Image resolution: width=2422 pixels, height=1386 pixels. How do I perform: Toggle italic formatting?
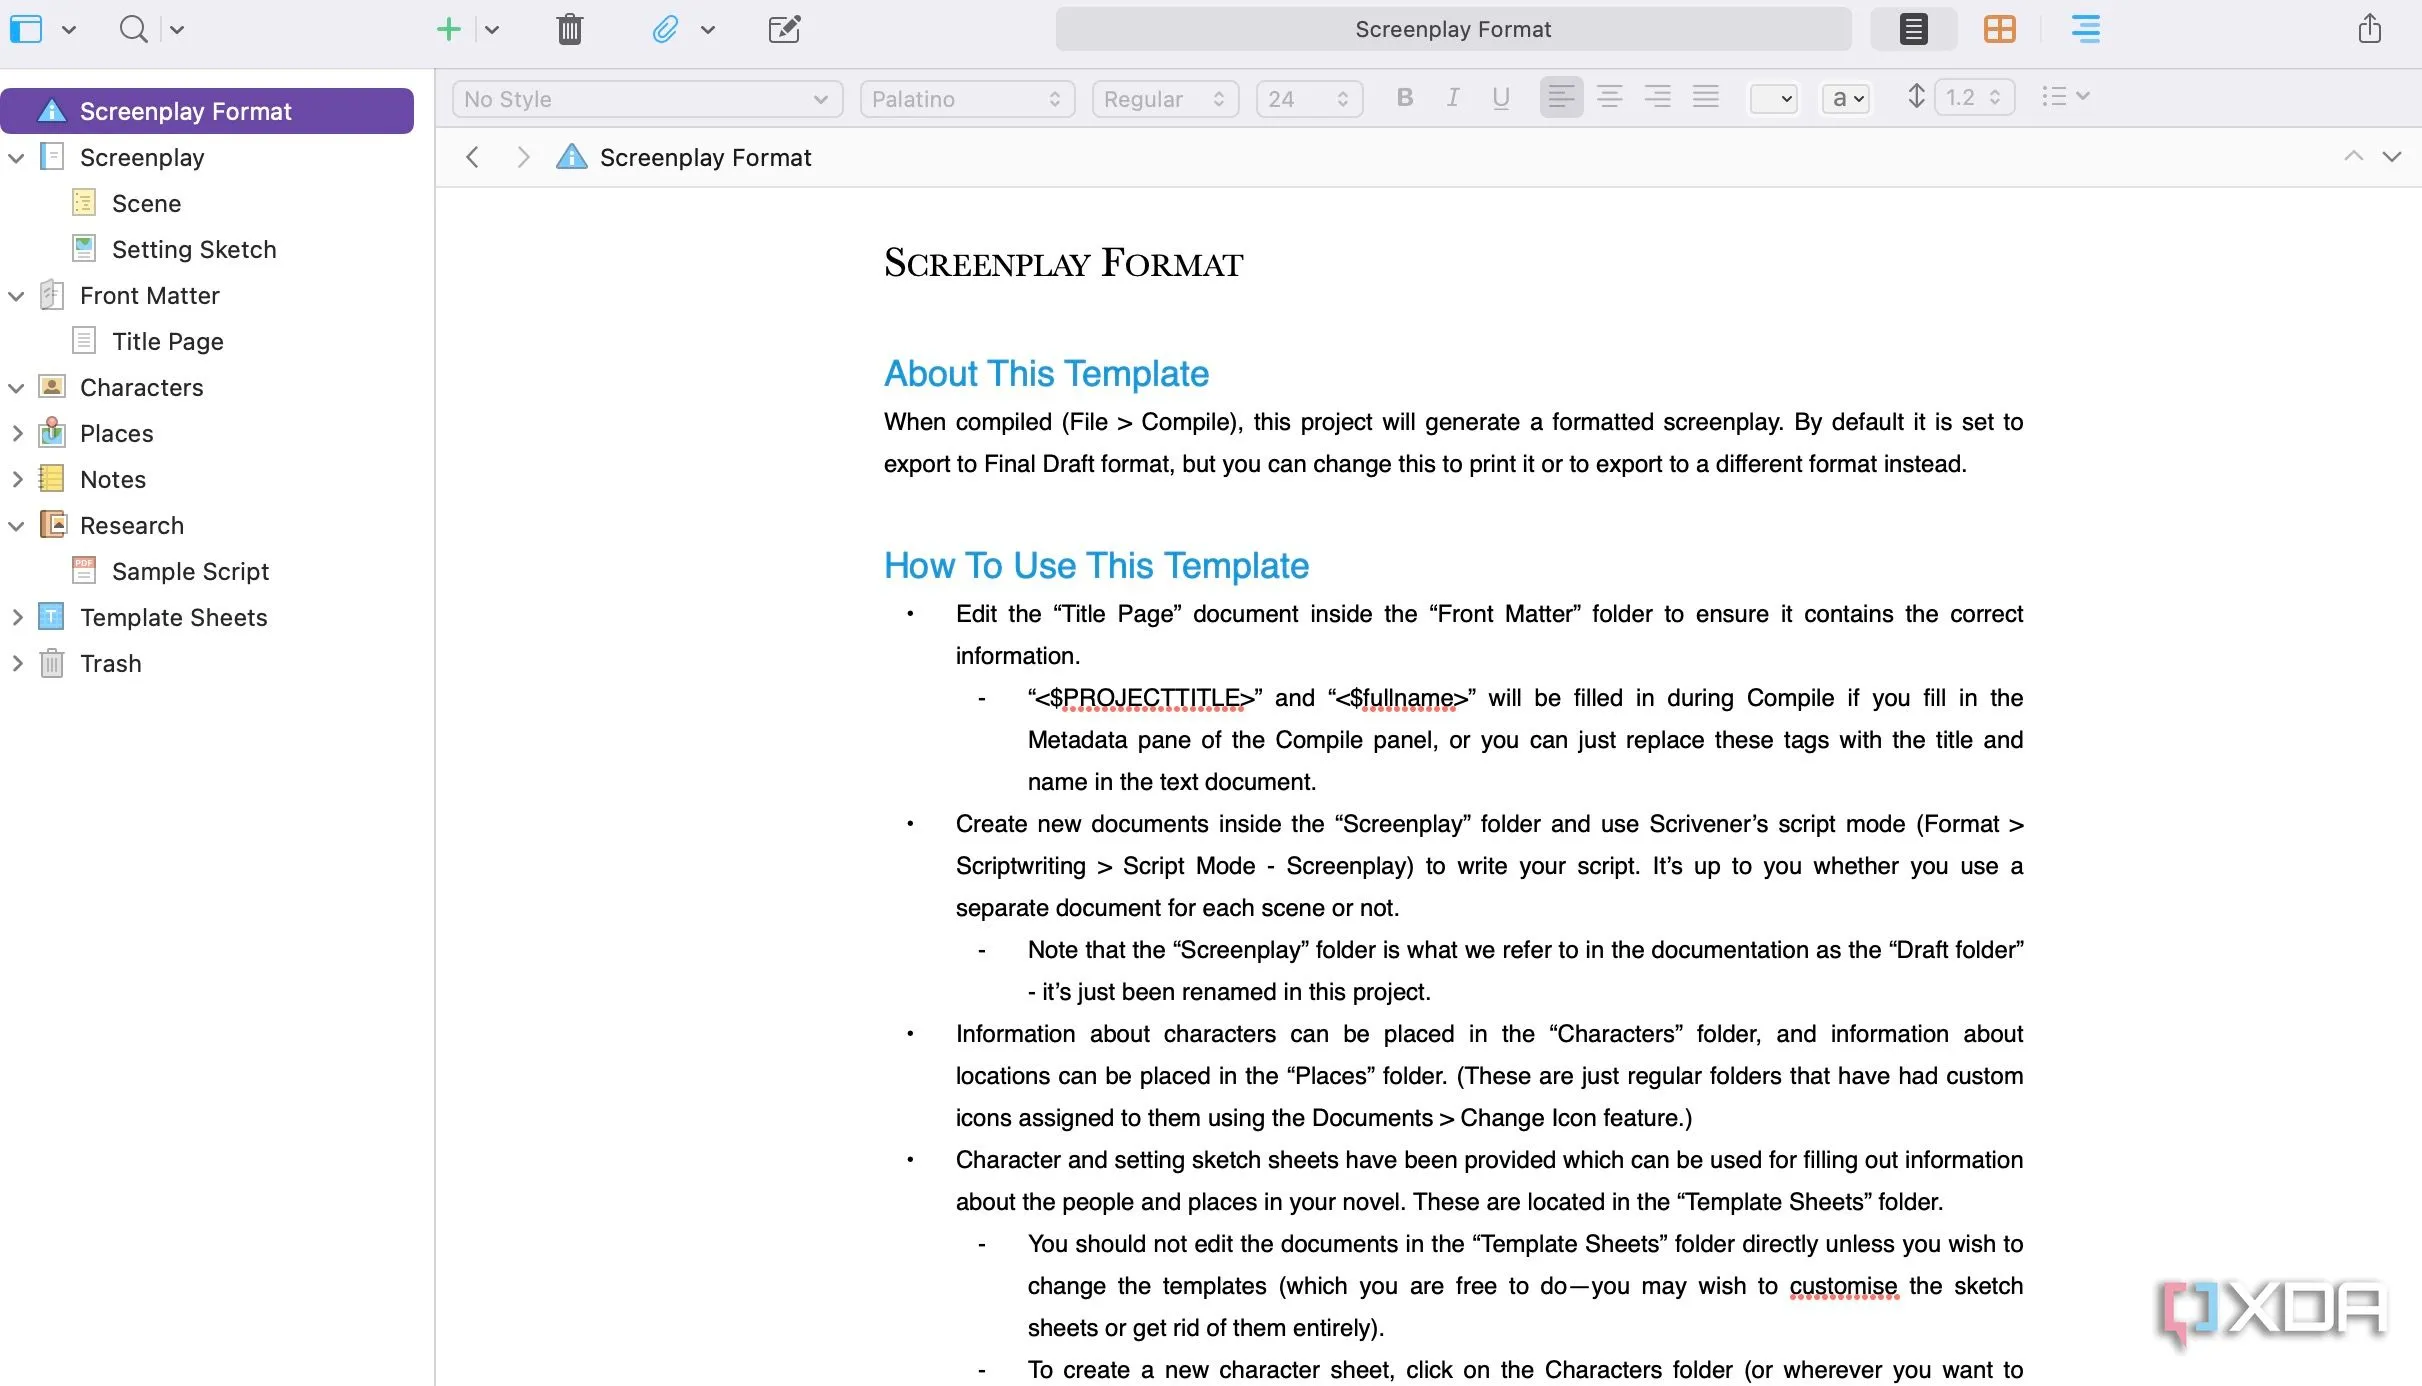click(1453, 97)
